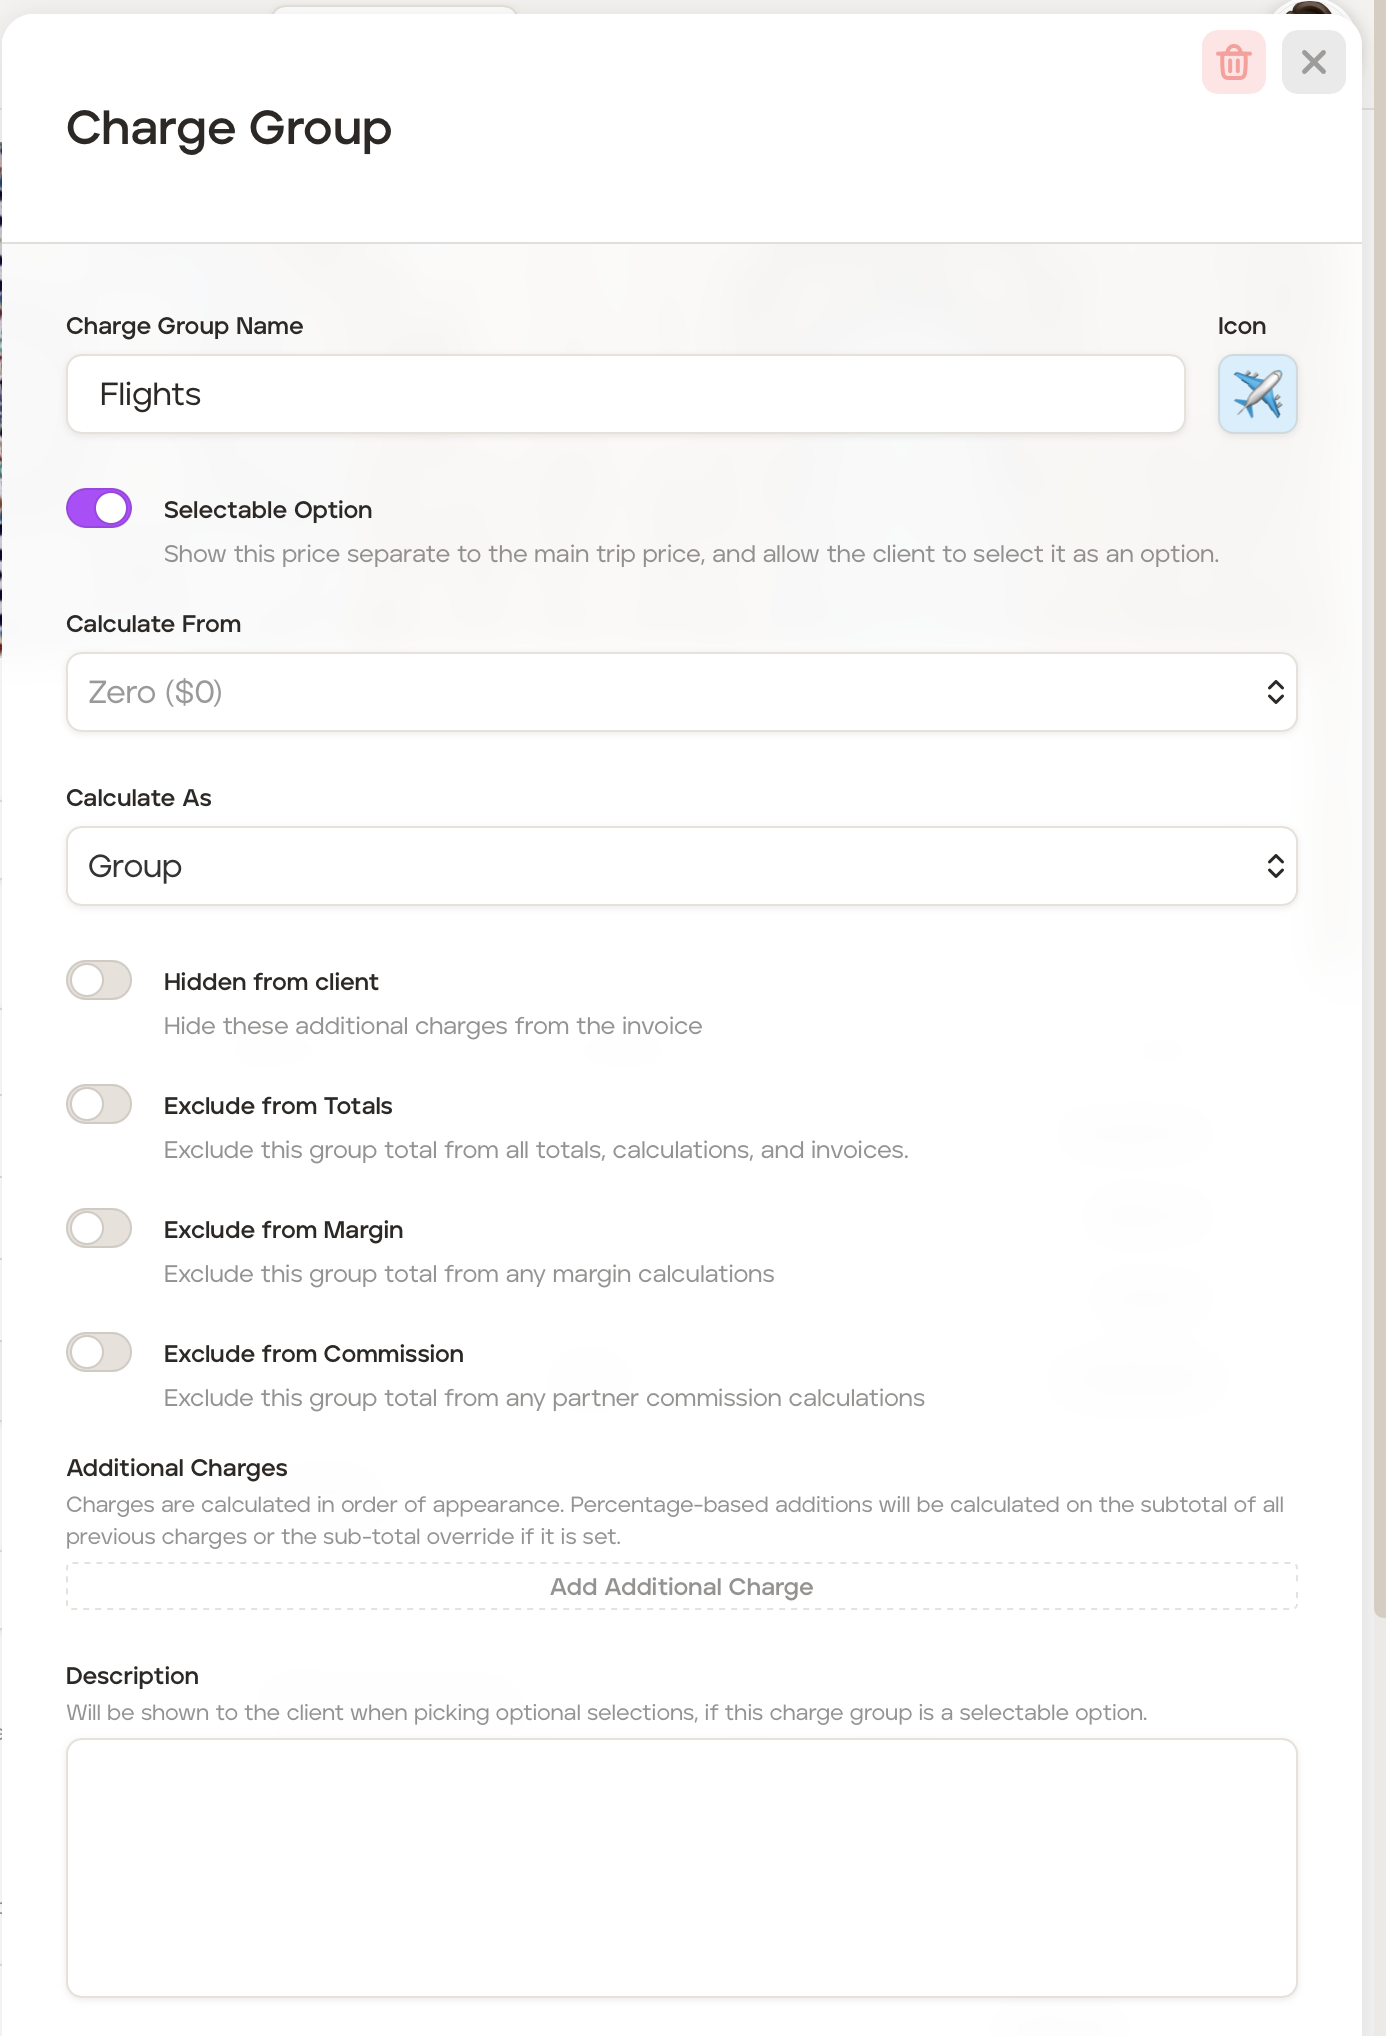This screenshot has width=1386, height=2036.
Task: Focus the Charge Group Name field
Action: coord(625,394)
